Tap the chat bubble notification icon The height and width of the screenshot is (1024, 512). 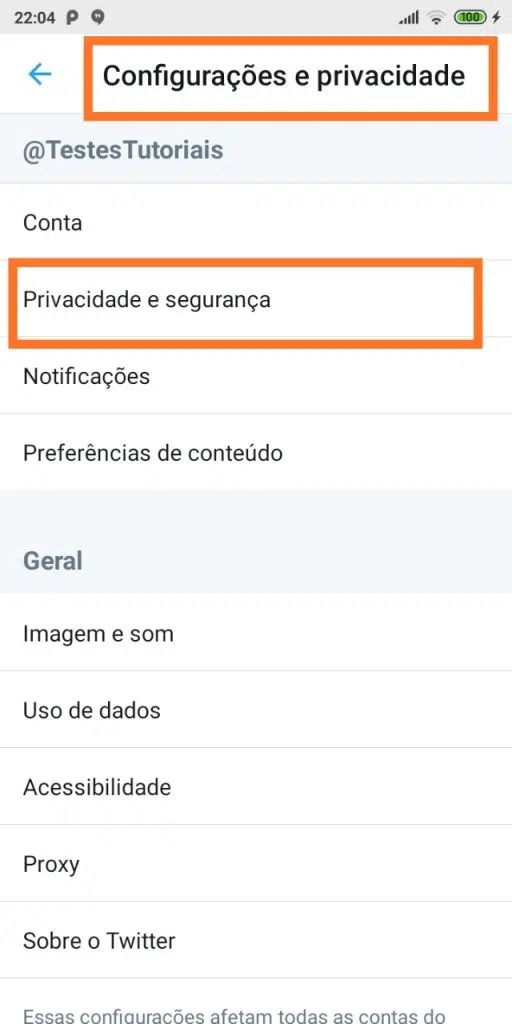click(x=98, y=18)
